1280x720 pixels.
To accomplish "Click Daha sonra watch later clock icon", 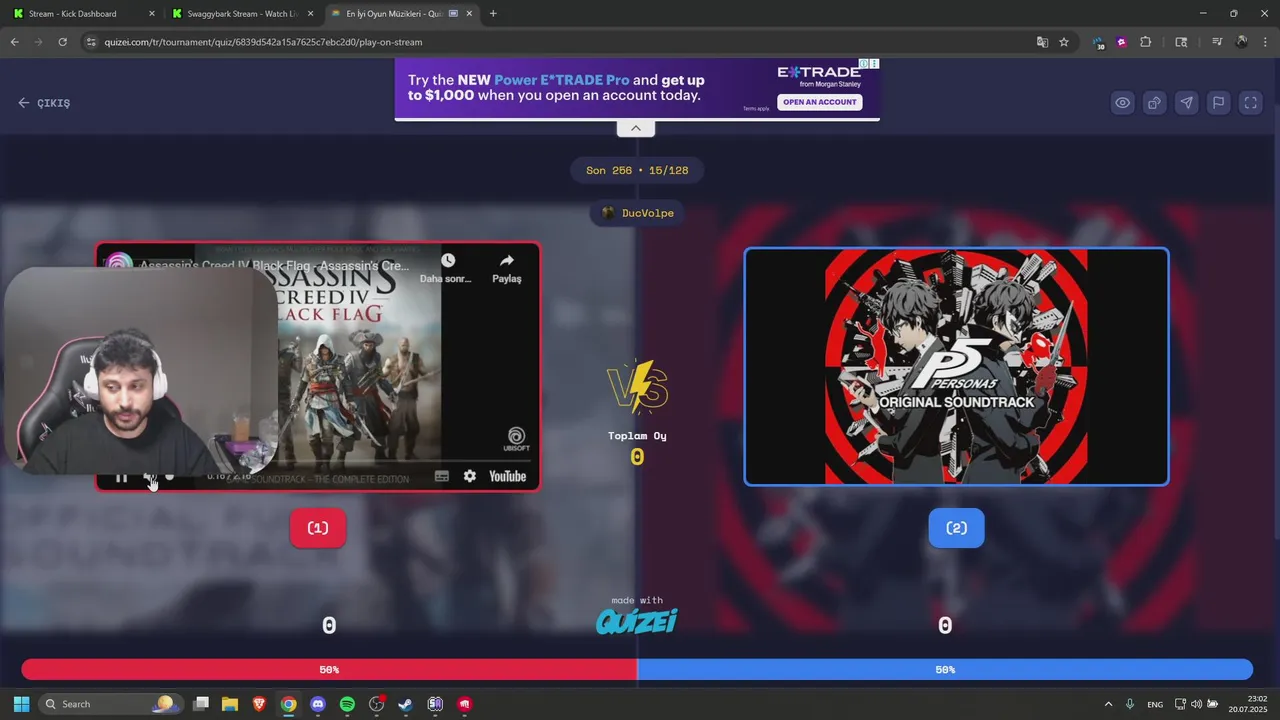I will [x=447, y=267].
